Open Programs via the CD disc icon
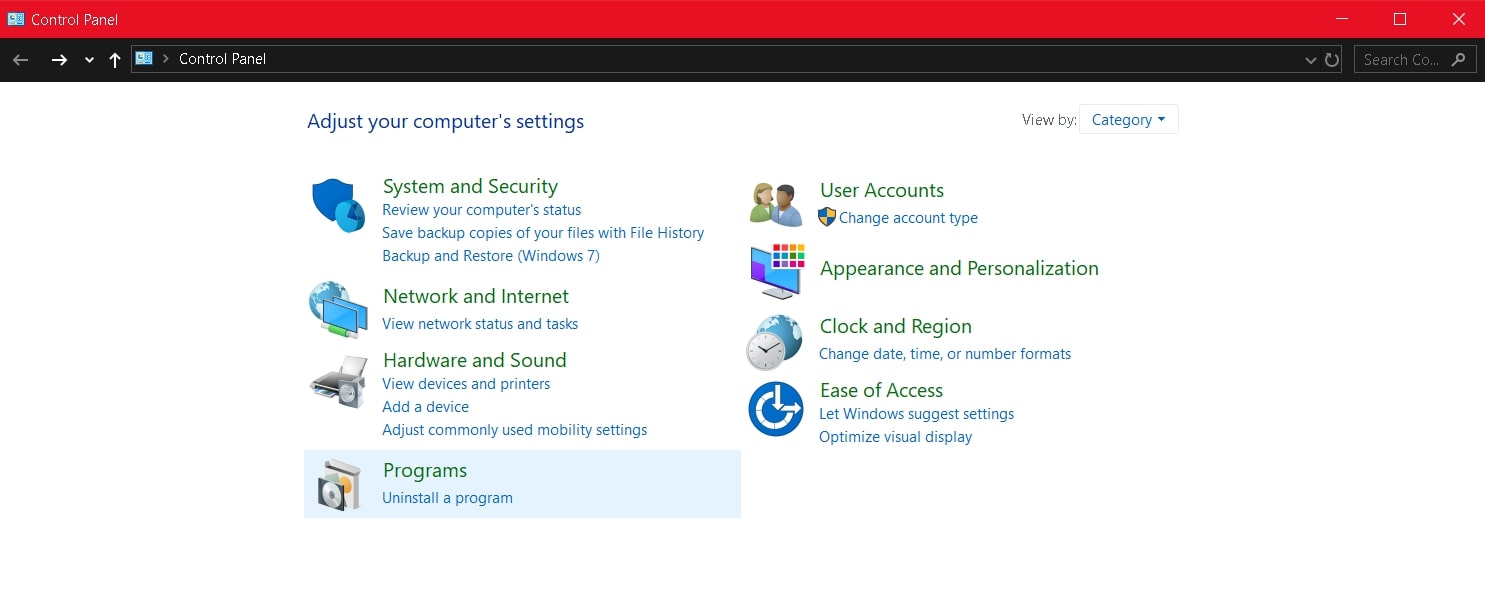This screenshot has width=1485, height=606. pyautogui.click(x=337, y=483)
